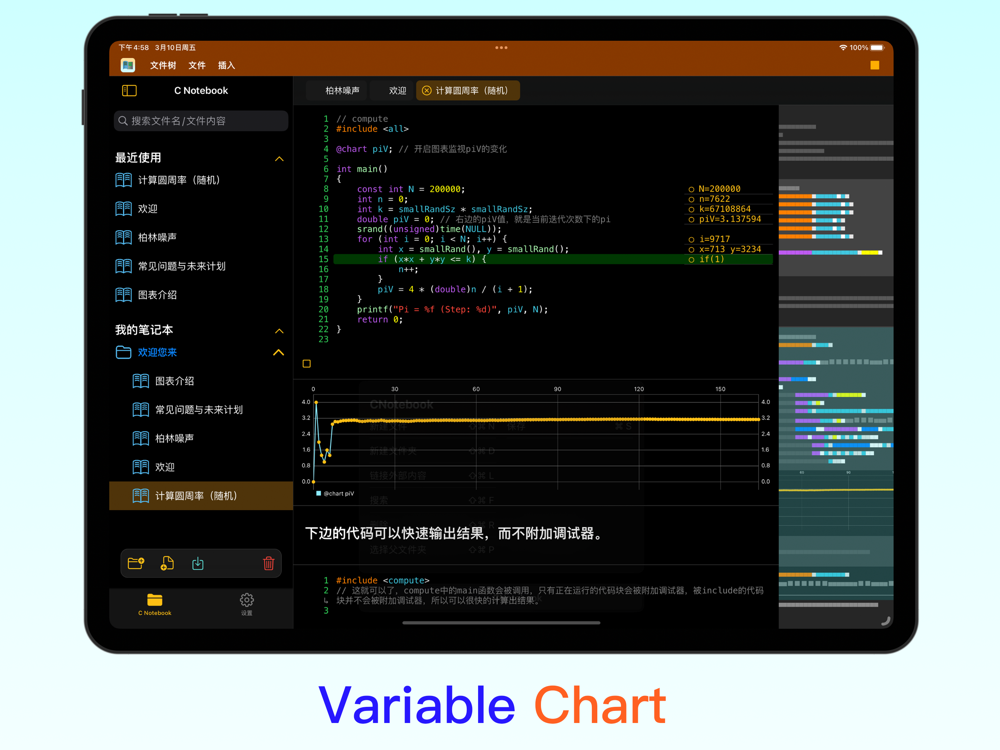Click the @chart piV legend entry
Image resolution: width=1000 pixels, height=750 pixels.
335,494
